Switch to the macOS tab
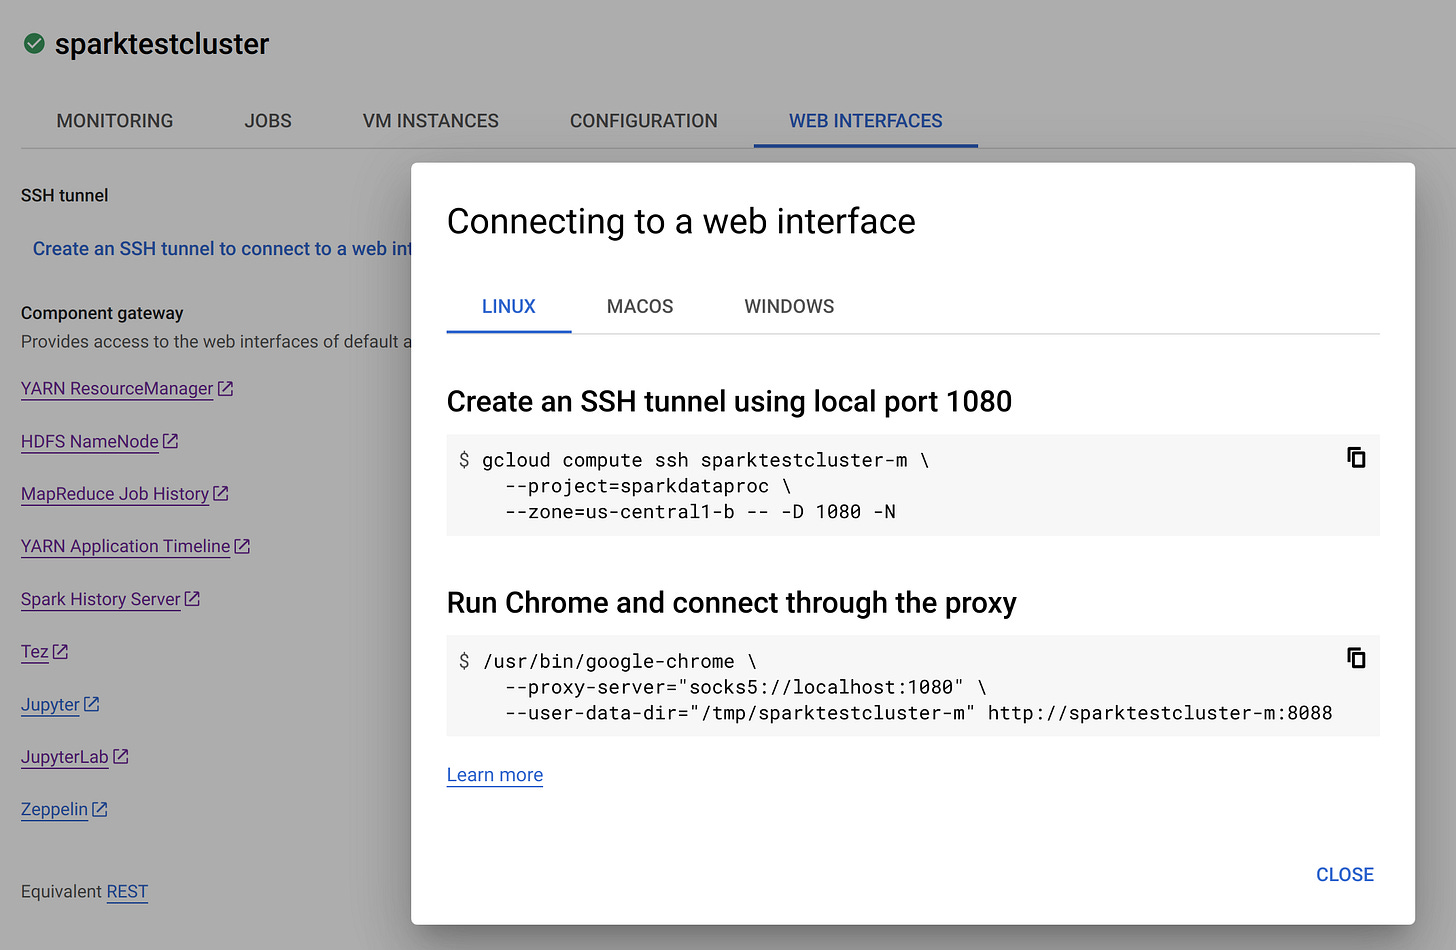This screenshot has width=1456, height=950. point(640,307)
